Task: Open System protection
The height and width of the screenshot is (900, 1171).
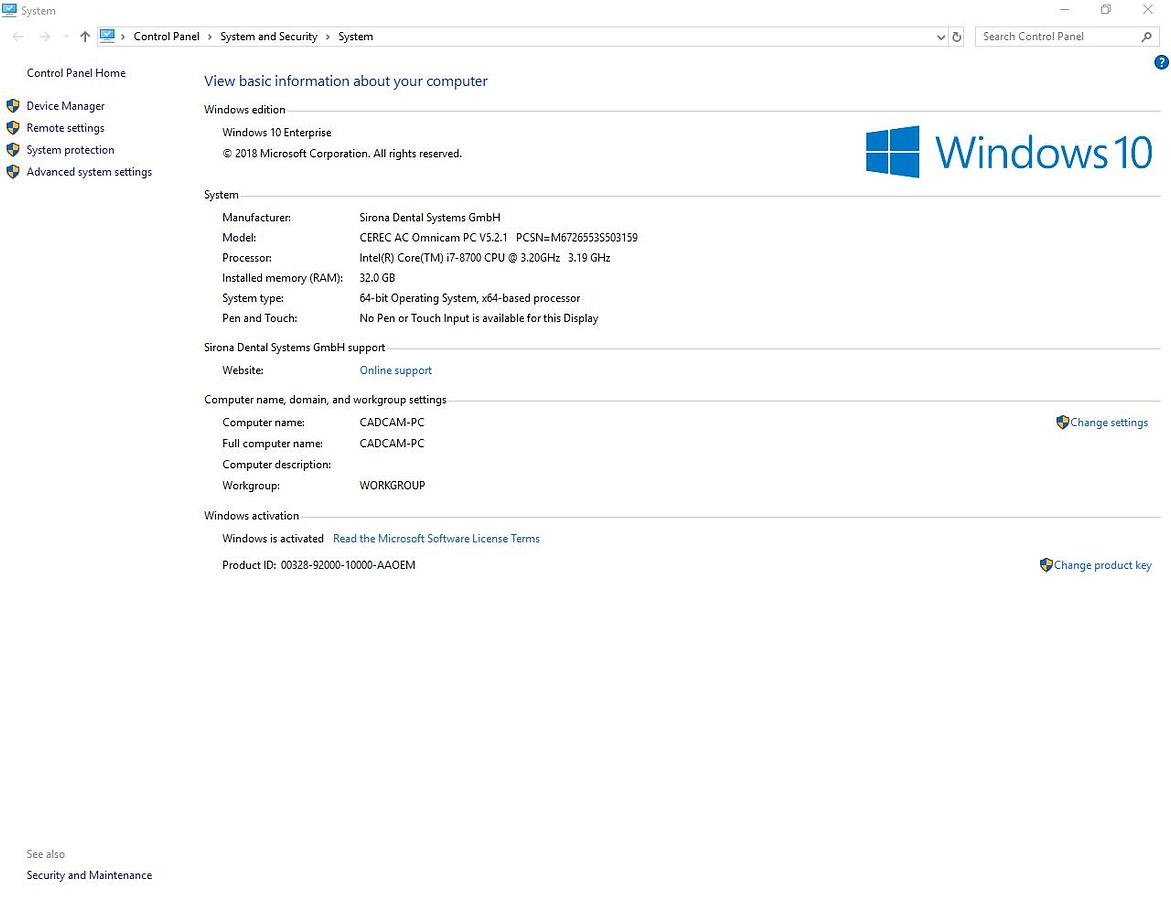Action: [70, 150]
